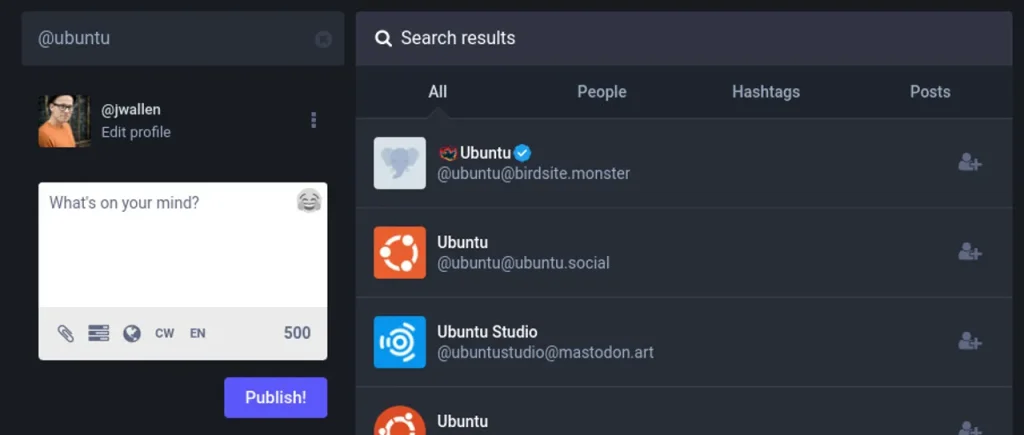
Task: Open the emoji picker in compose box
Action: pos(309,201)
